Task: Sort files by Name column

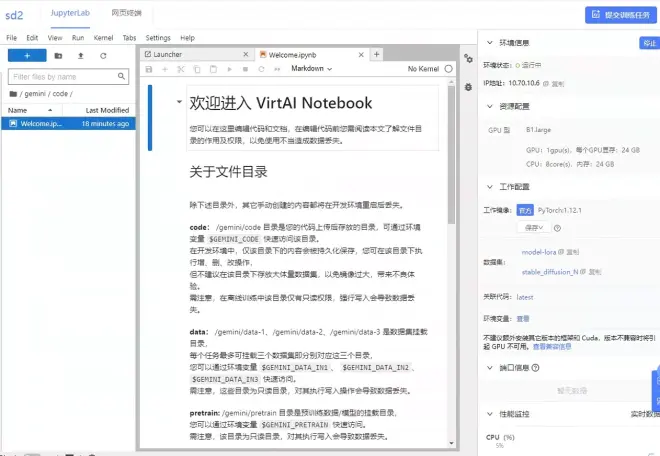Action: point(32,110)
